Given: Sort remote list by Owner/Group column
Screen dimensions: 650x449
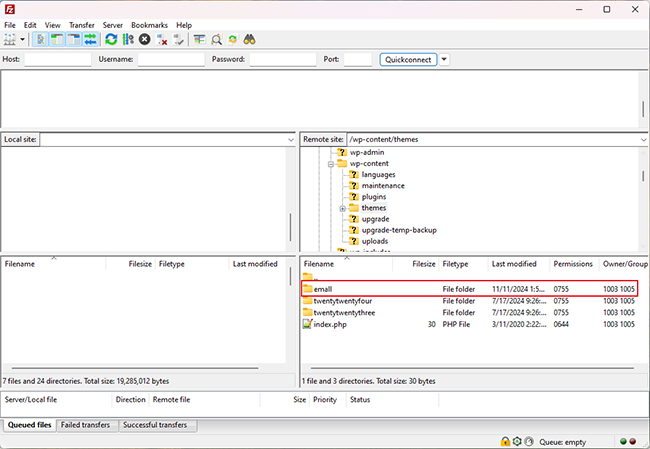Looking at the screenshot, I should coord(625,264).
